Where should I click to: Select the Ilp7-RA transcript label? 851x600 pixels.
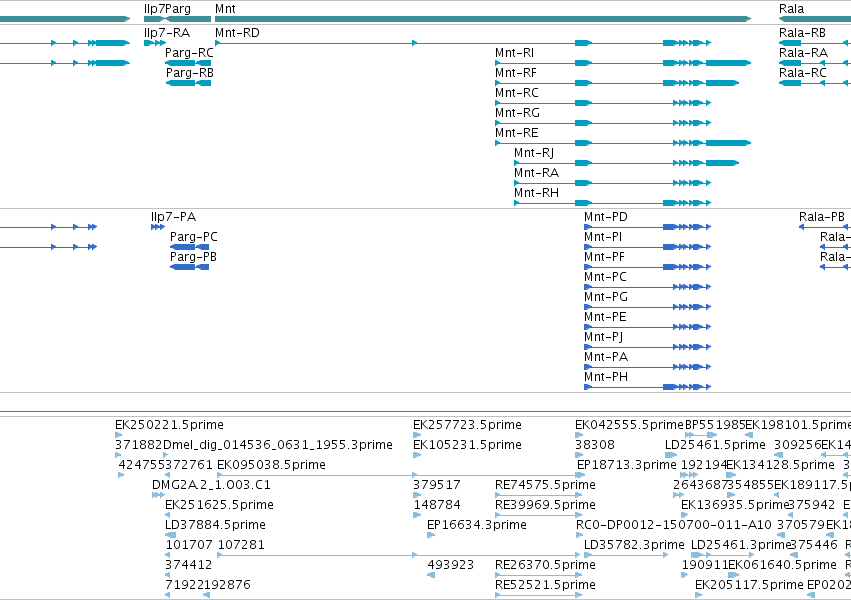[167, 33]
